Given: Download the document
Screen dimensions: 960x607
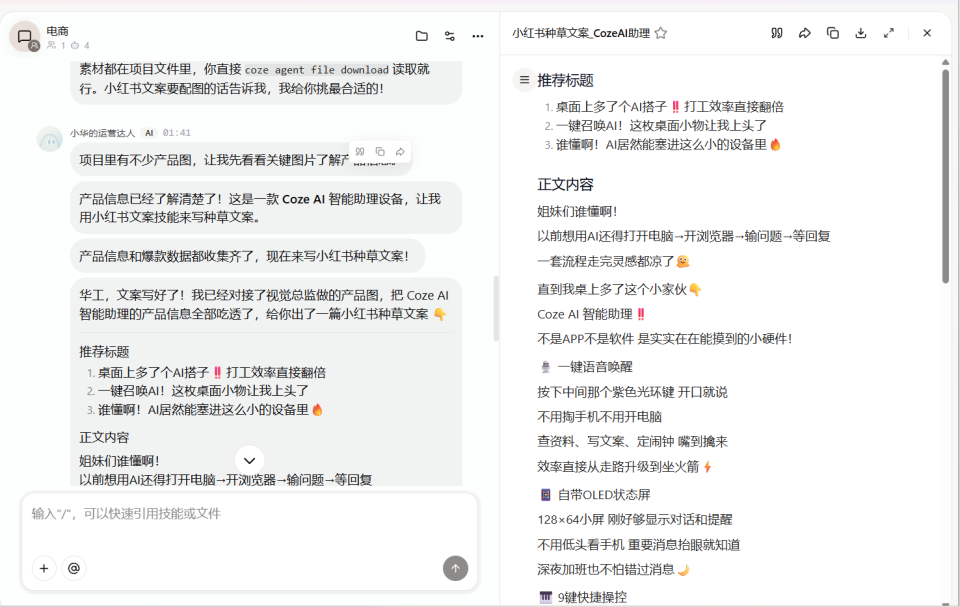Looking at the screenshot, I should (861, 33).
